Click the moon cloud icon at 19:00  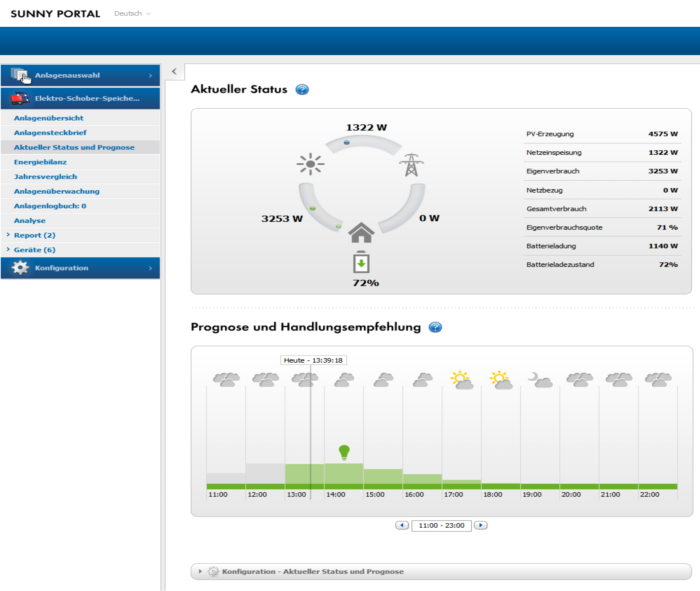click(x=539, y=379)
